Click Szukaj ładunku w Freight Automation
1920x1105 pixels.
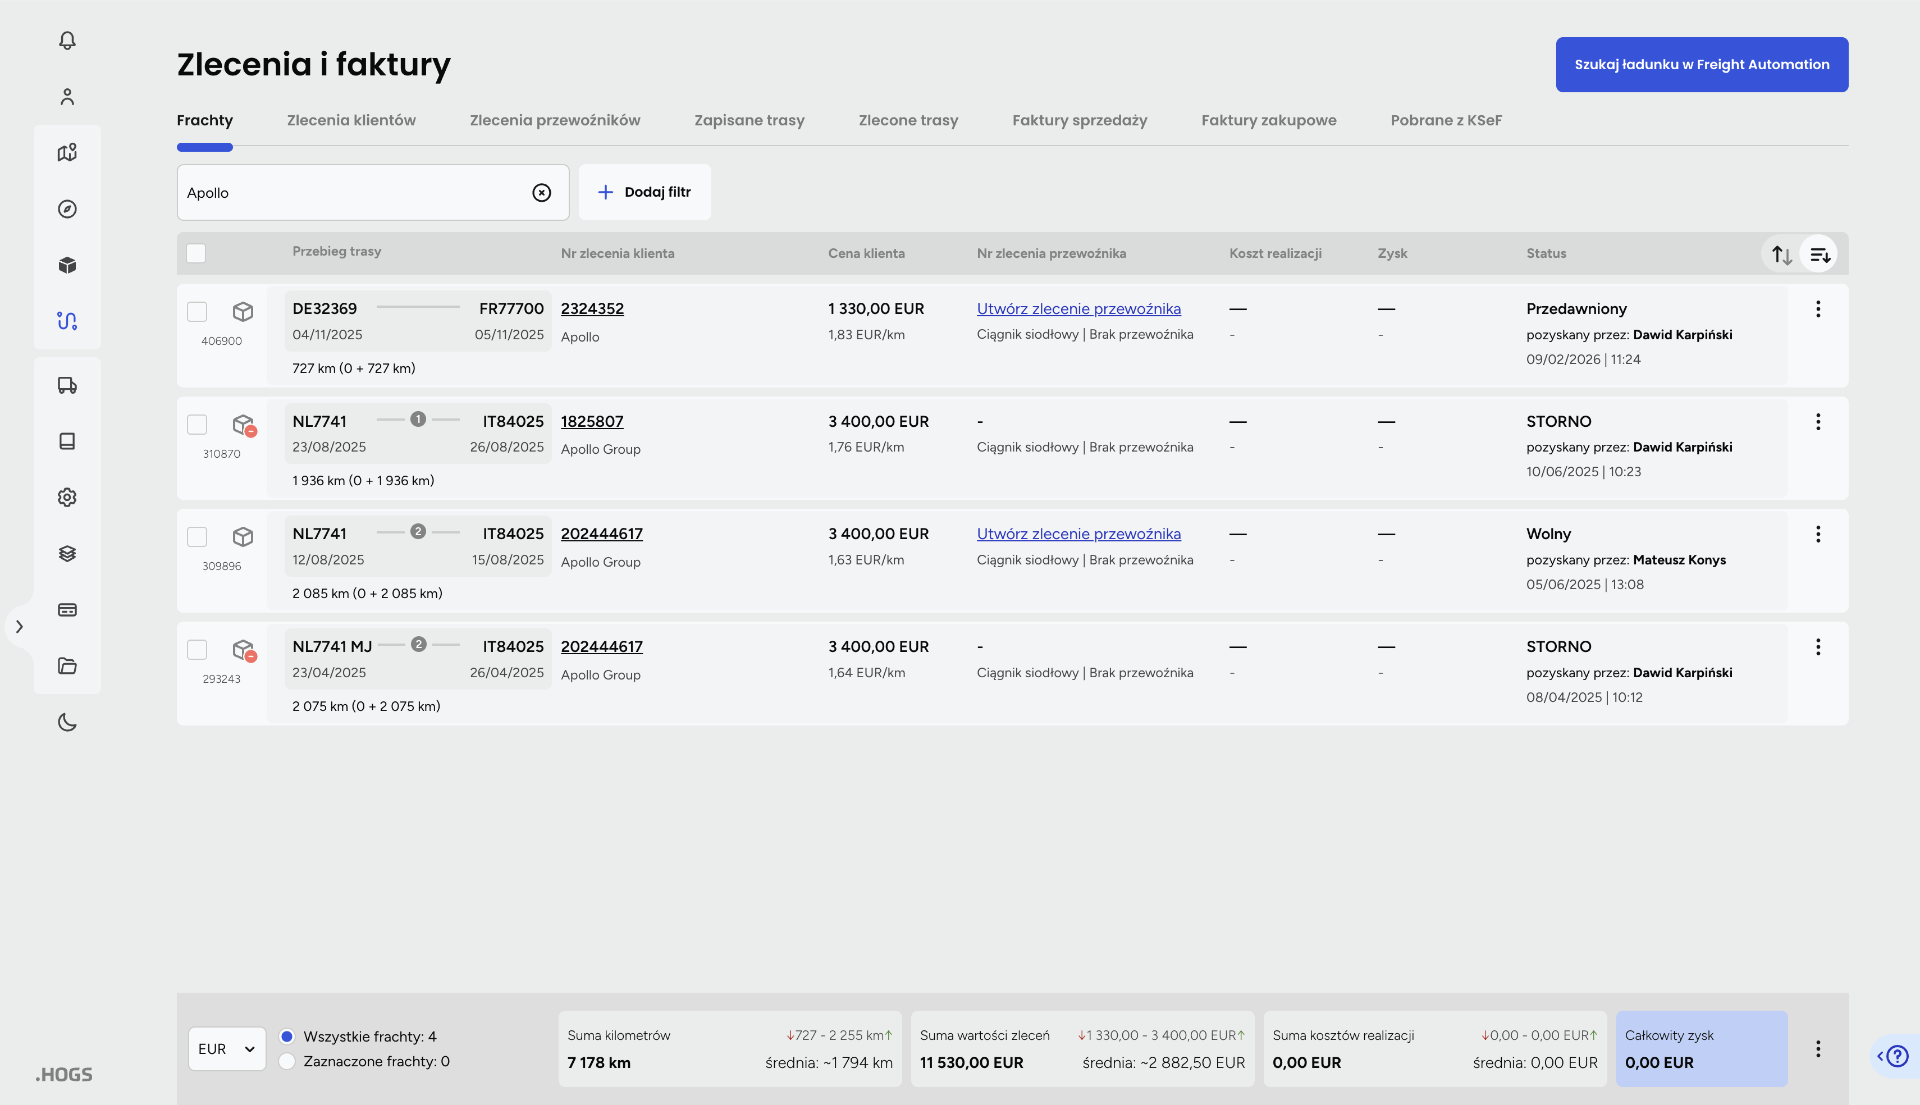tap(1701, 64)
